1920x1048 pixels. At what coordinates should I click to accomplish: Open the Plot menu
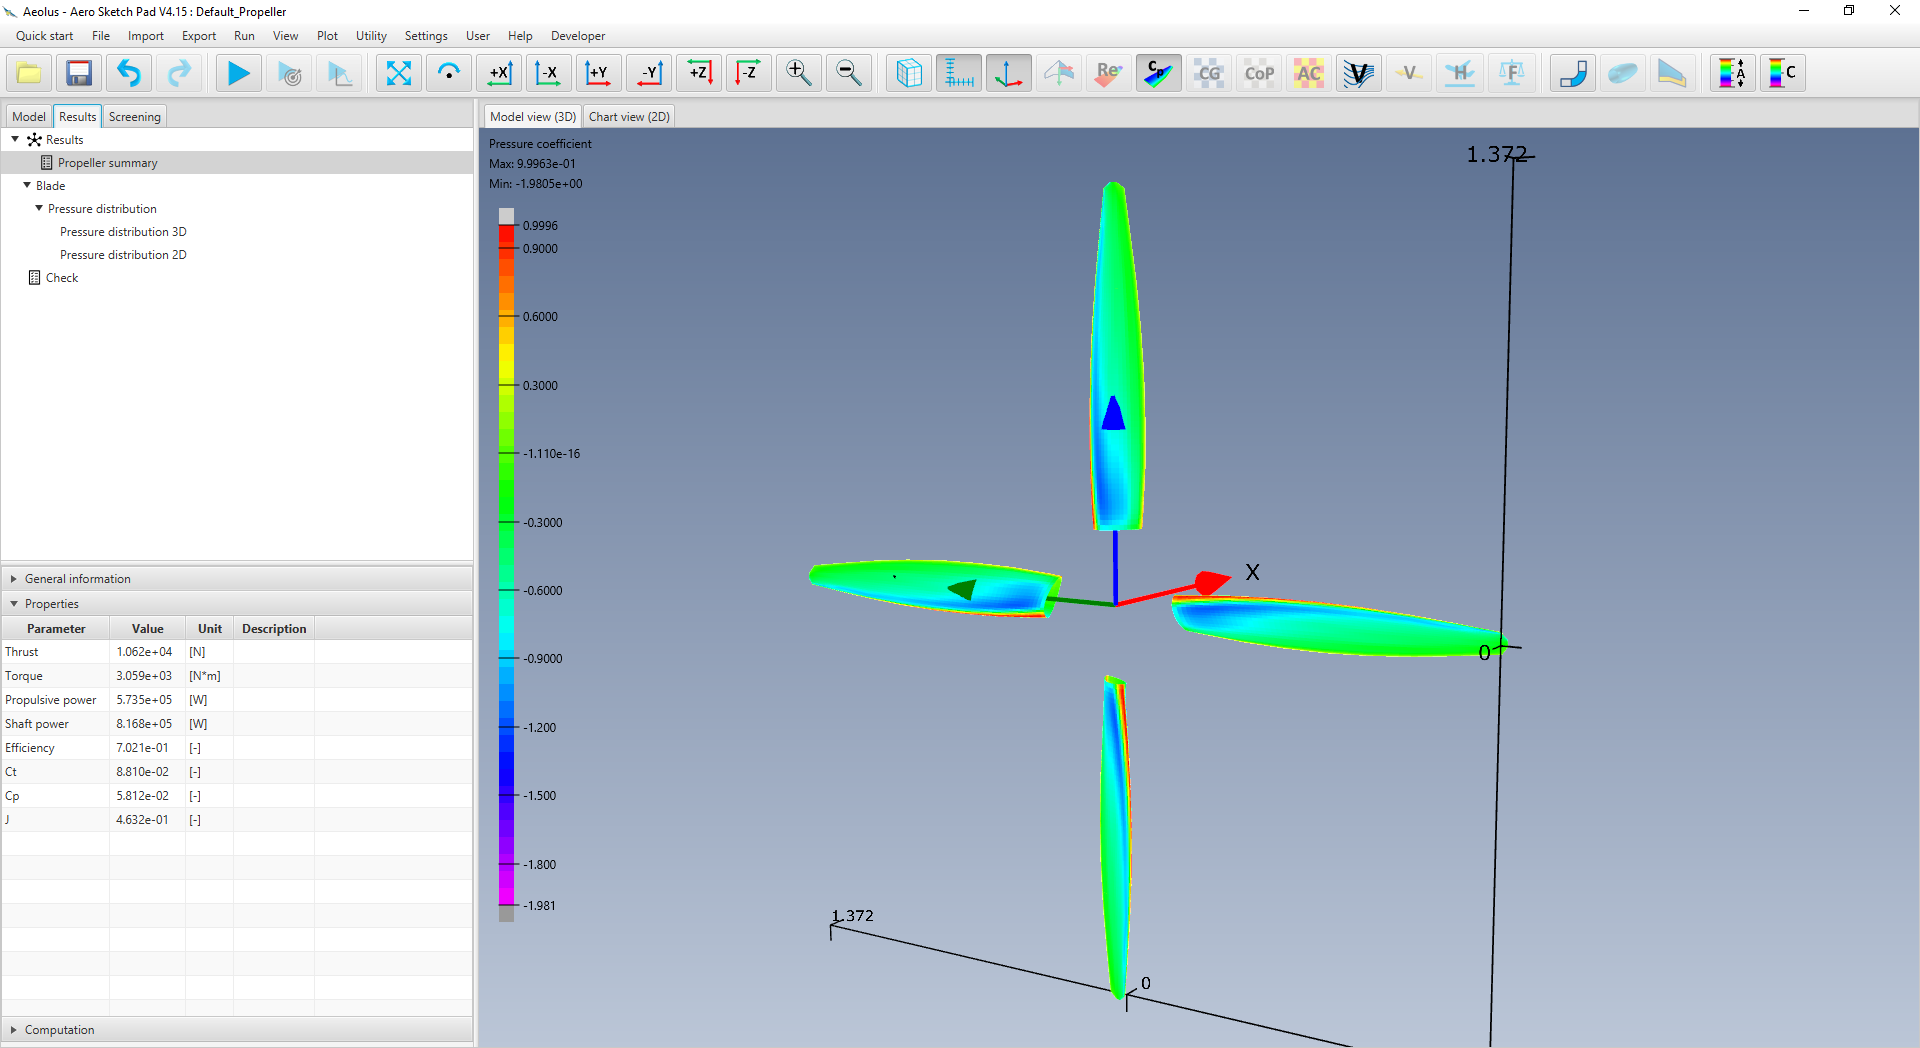click(x=326, y=35)
